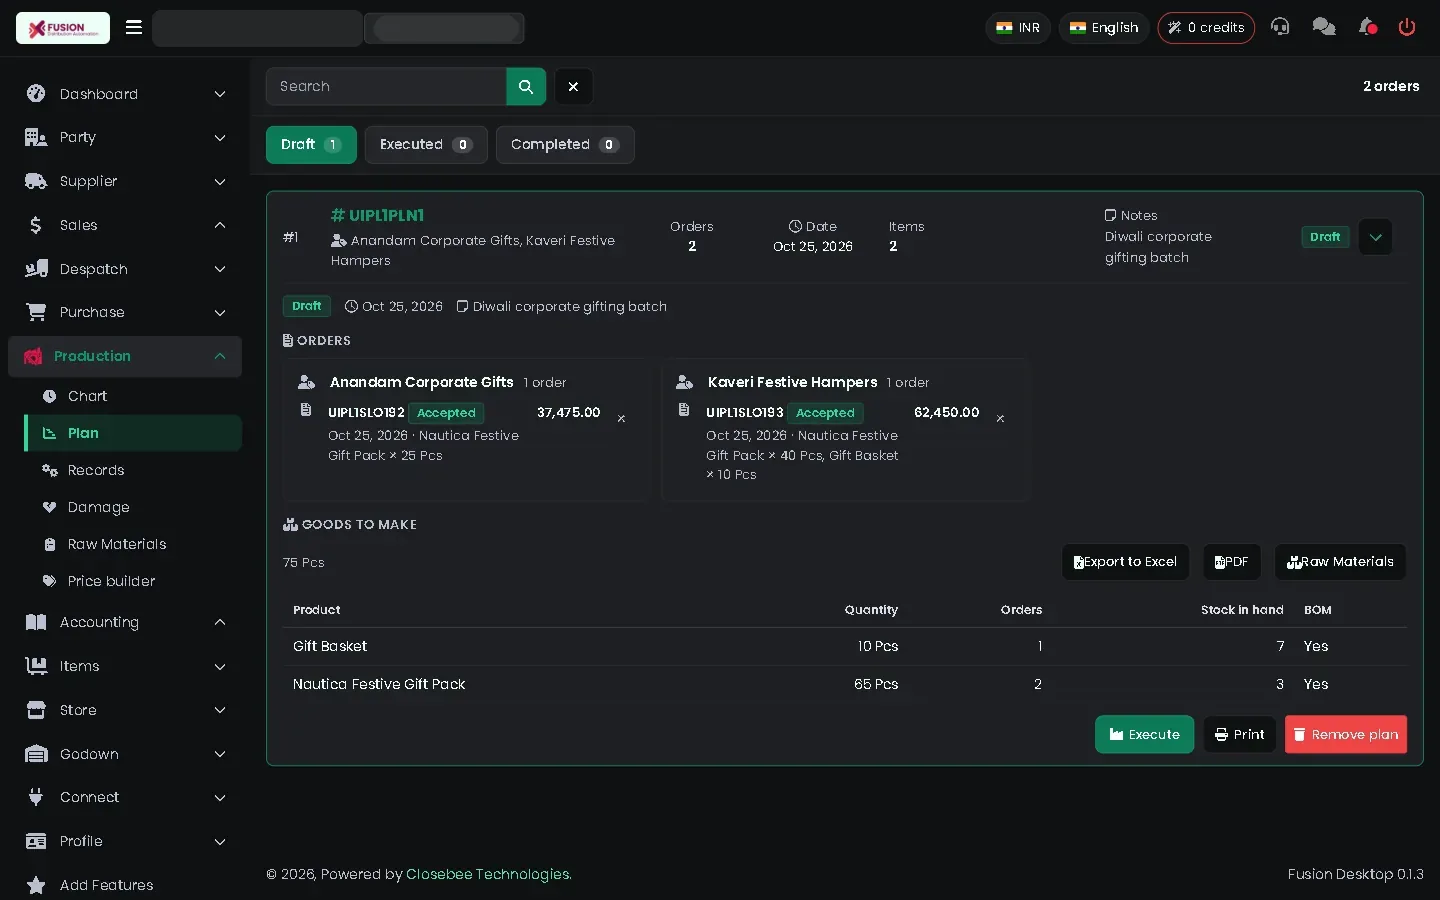Click the green search magnifier button
1440x900 pixels.
526,86
